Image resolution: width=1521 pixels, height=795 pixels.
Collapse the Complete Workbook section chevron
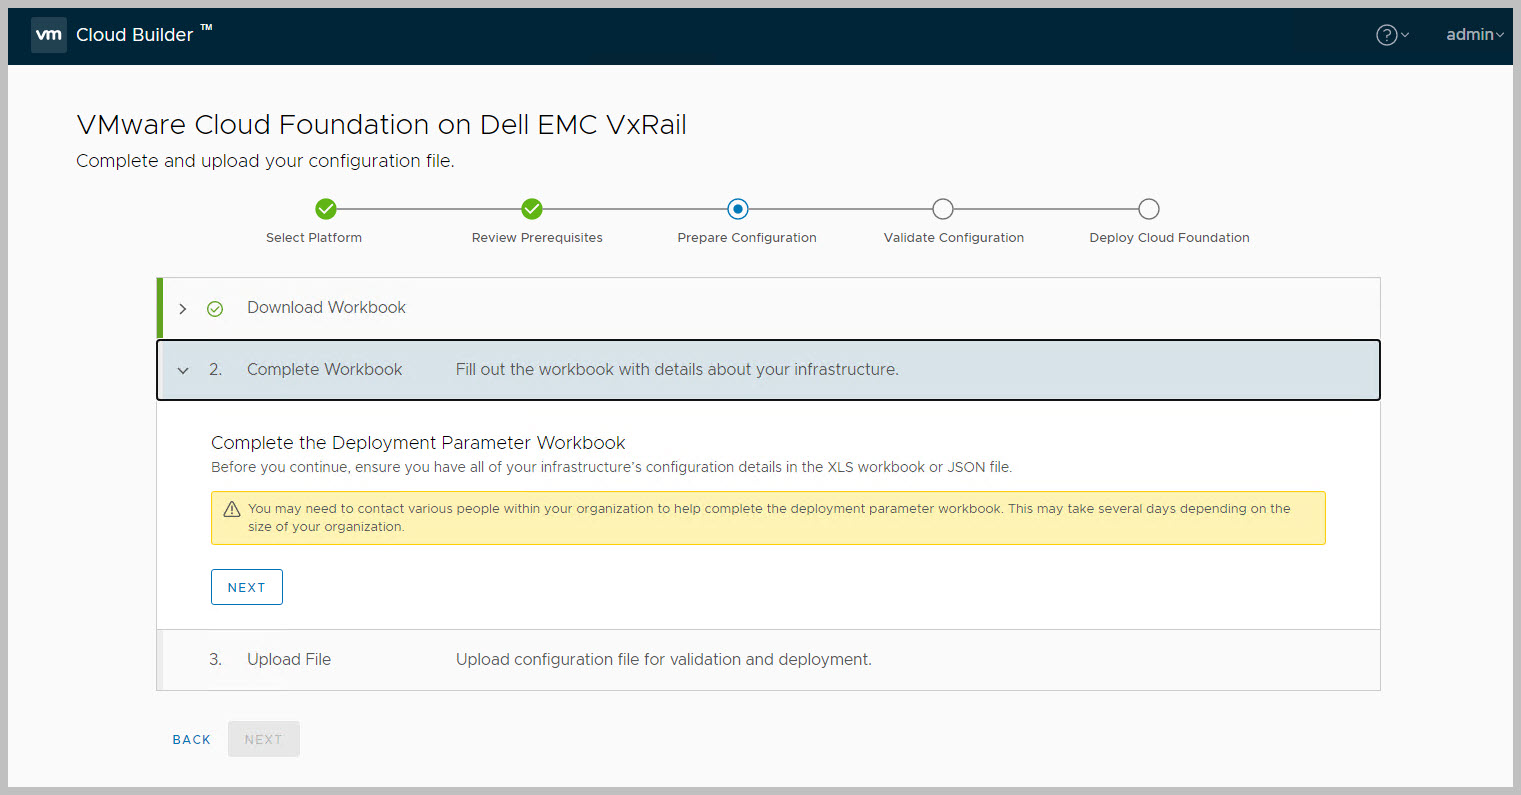click(183, 370)
